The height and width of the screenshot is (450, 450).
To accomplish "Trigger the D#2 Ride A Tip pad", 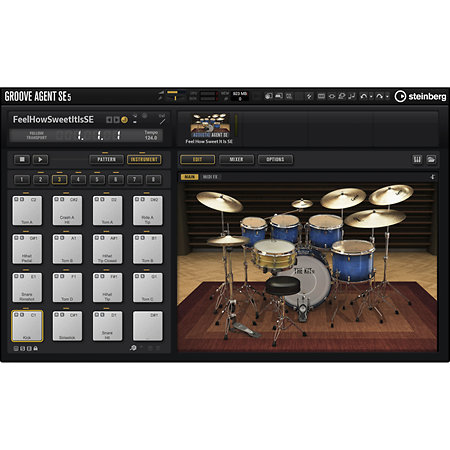I will (148, 211).
